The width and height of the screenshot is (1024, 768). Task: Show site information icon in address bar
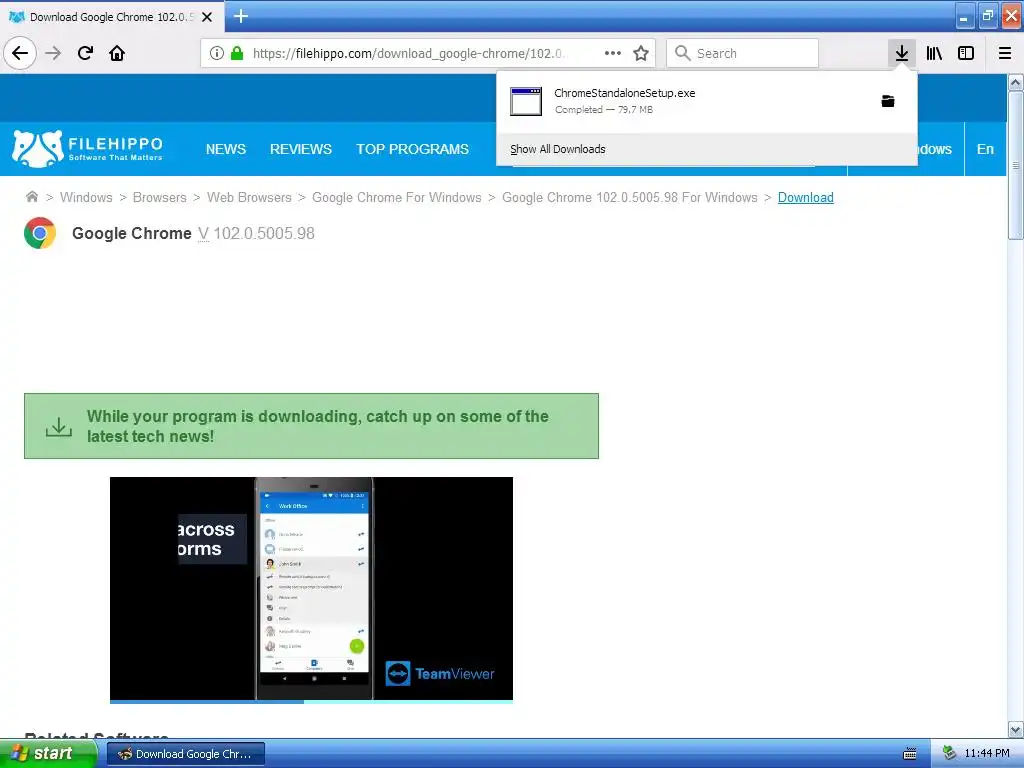(217, 54)
